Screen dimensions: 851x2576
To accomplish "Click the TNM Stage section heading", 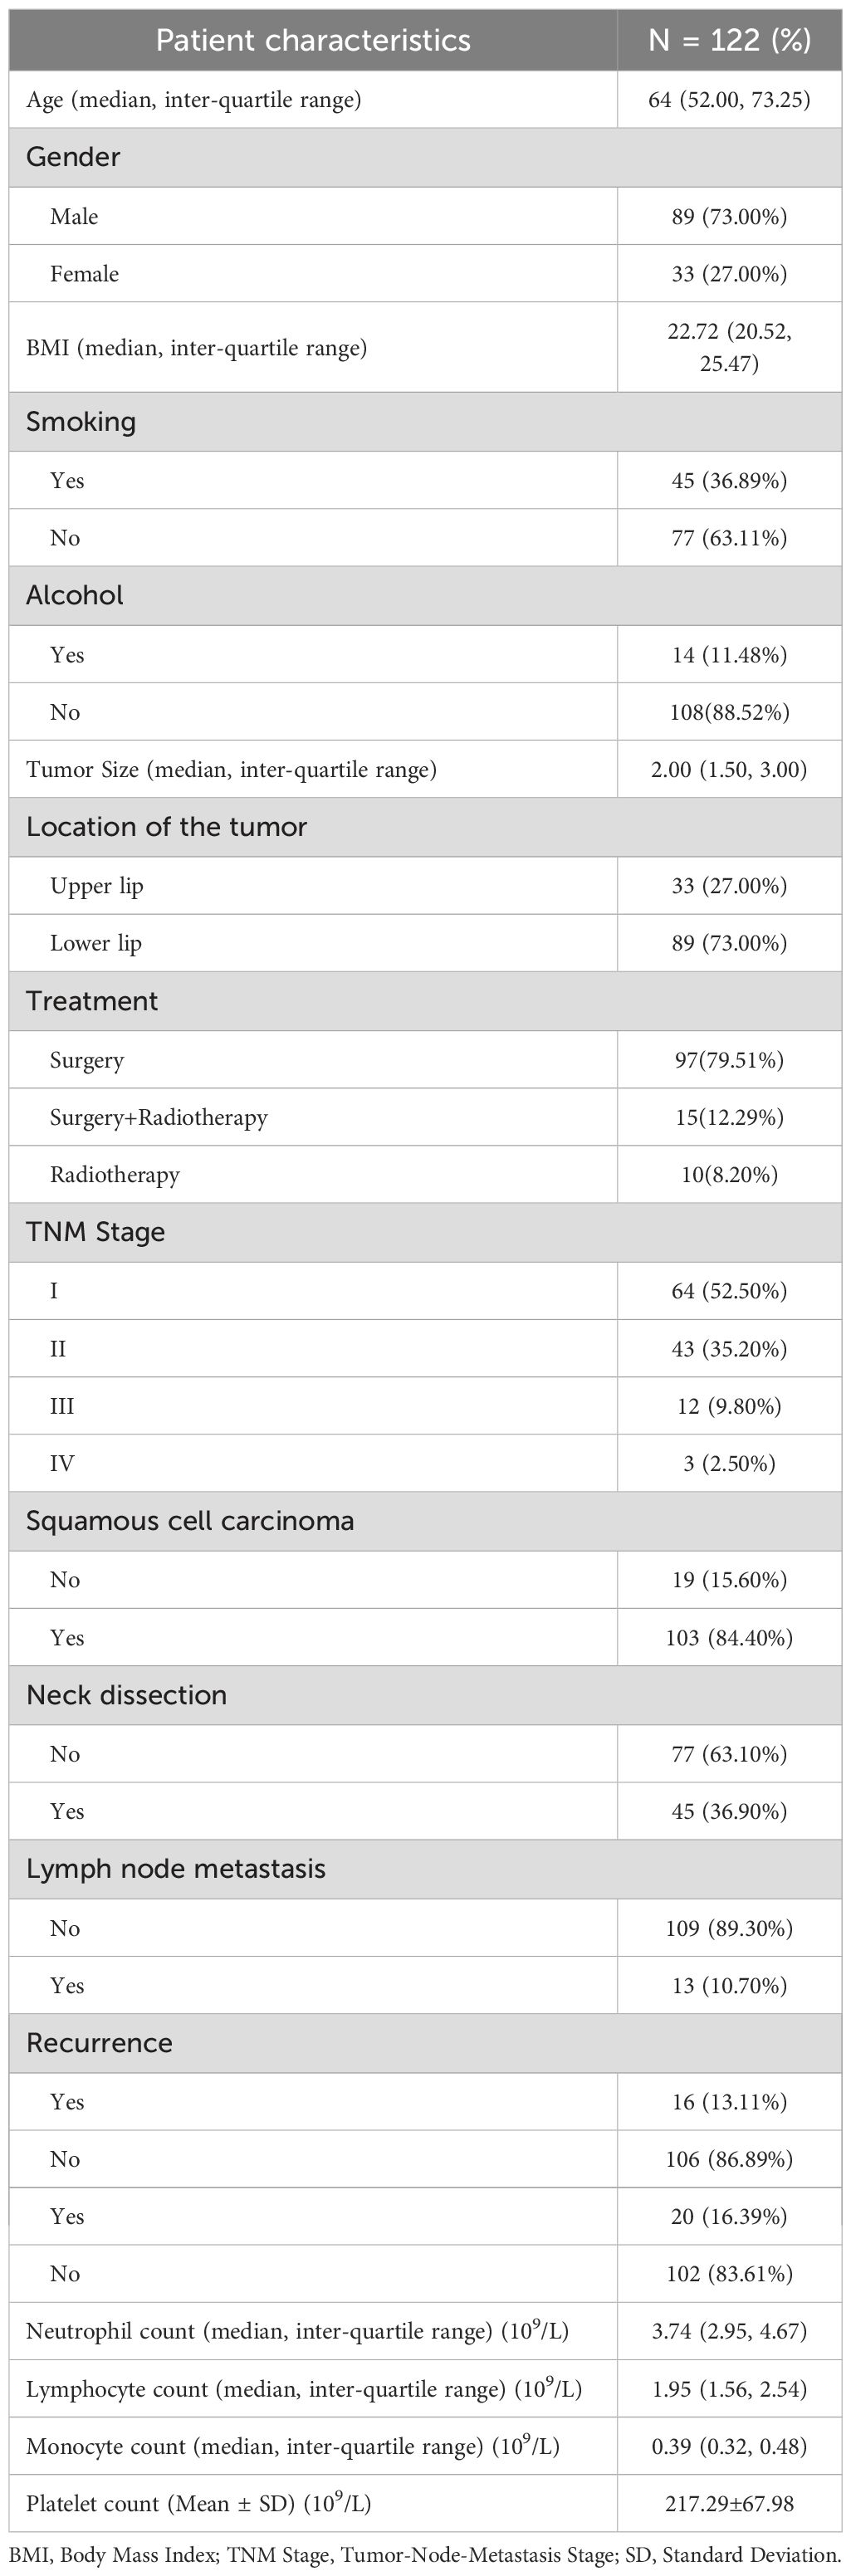I will [95, 1232].
